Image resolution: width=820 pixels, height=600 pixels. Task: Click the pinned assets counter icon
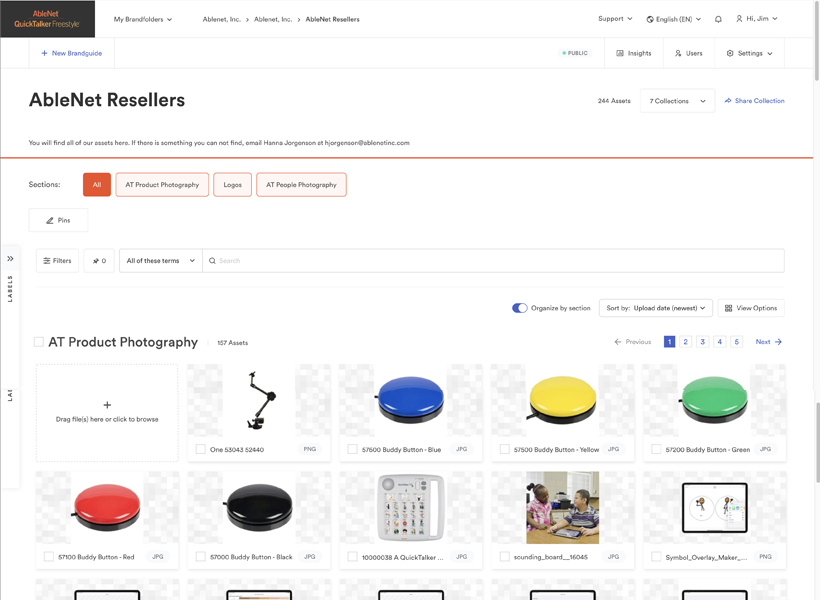(x=96, y=261)
